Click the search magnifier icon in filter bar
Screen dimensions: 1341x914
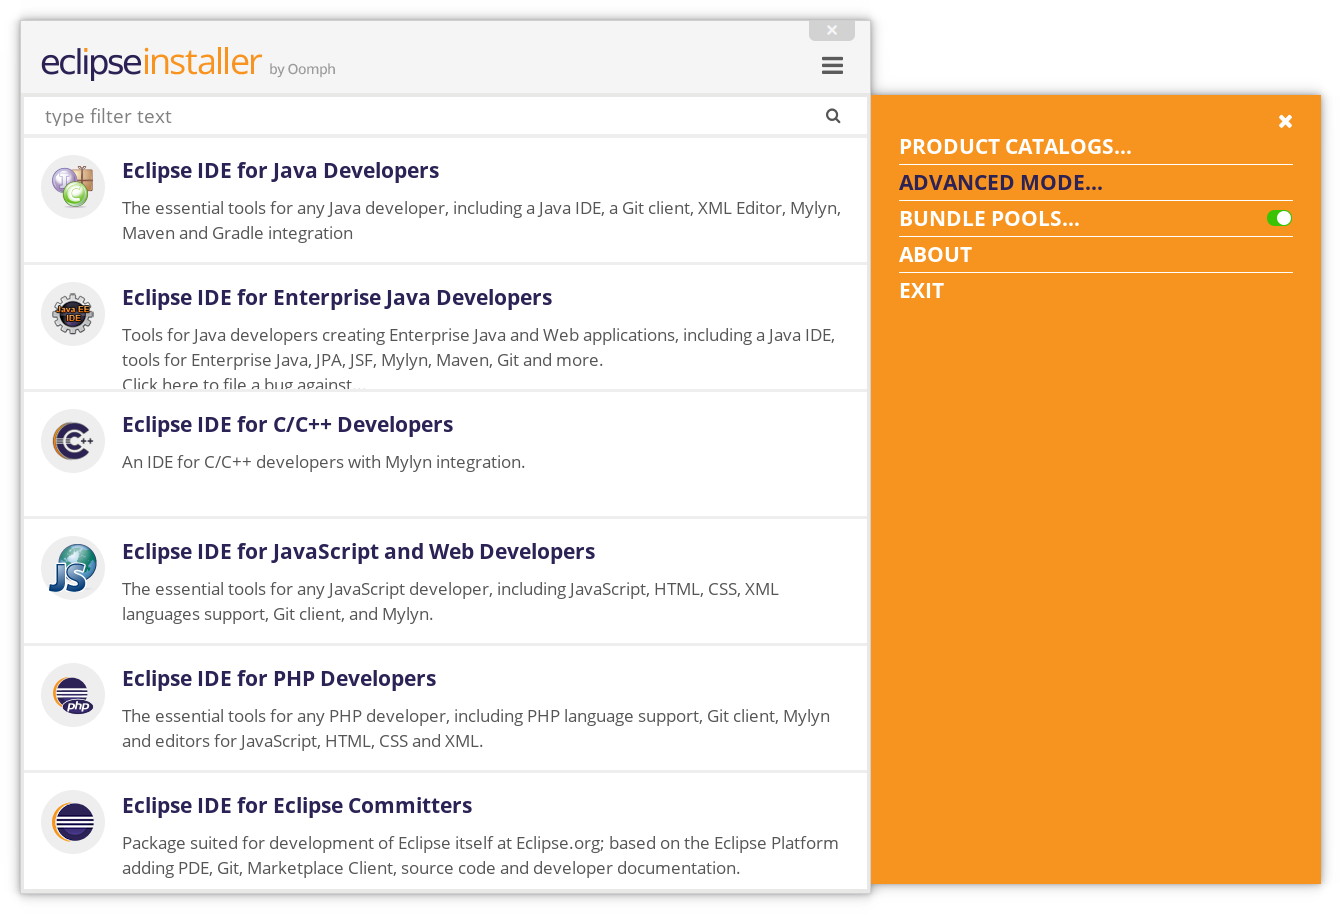tap(833, 116)
